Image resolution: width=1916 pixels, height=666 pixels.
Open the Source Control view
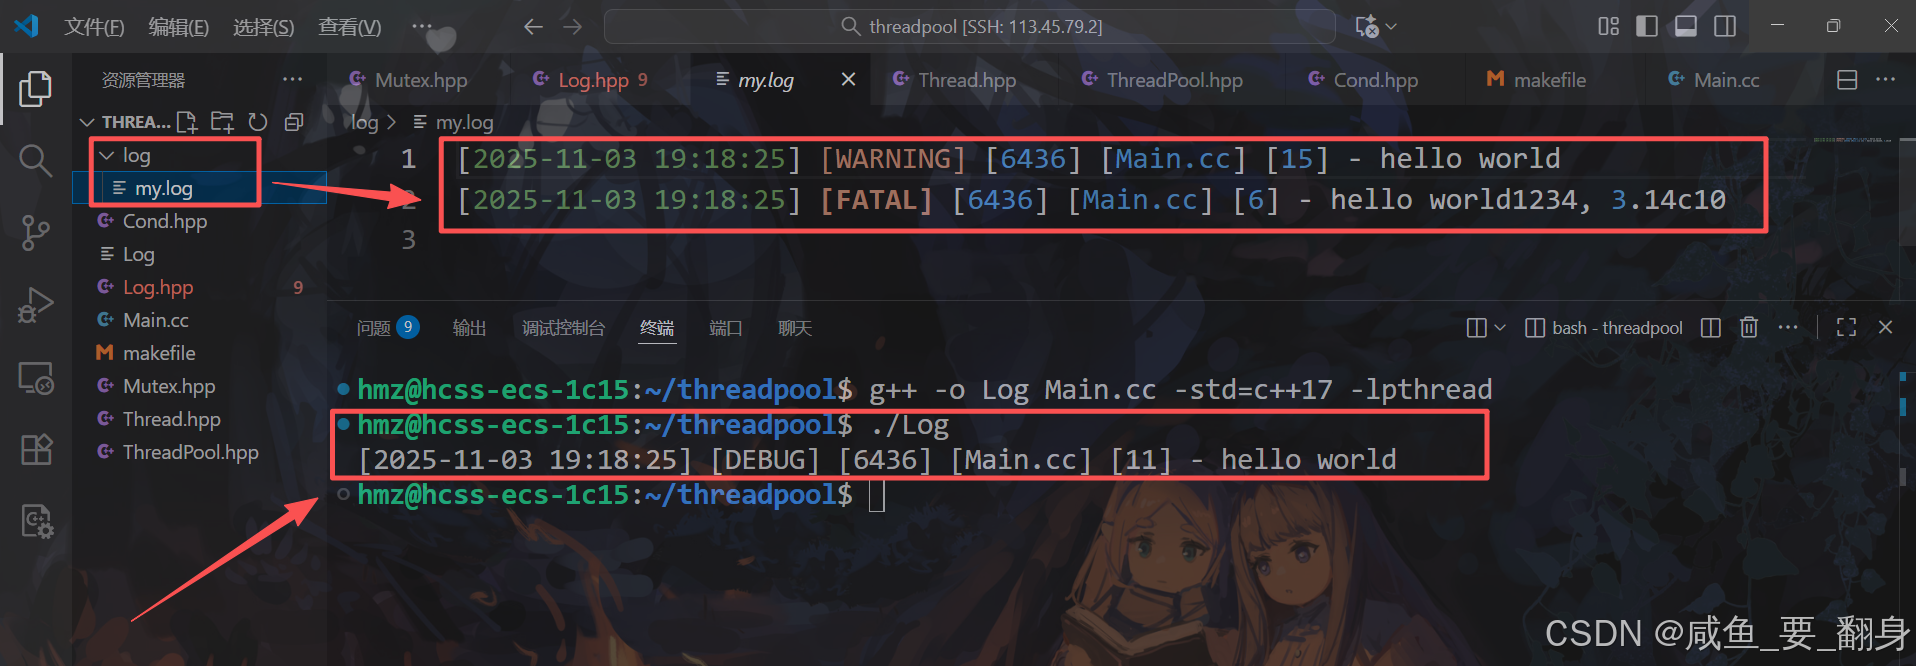(35, 232)
